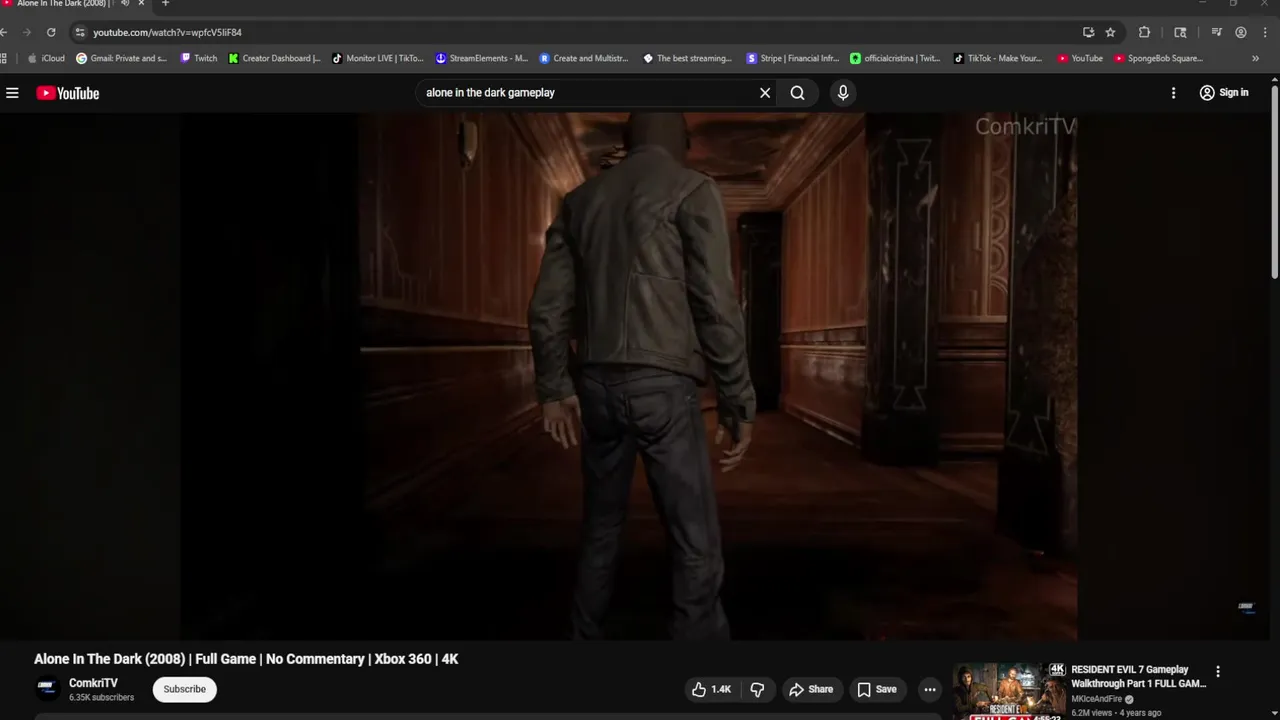Share the video

point(811,689)
